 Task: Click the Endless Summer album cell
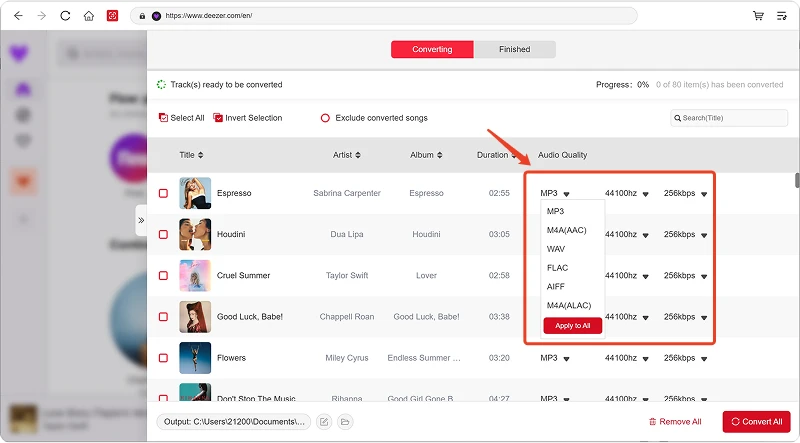(424, 358)
